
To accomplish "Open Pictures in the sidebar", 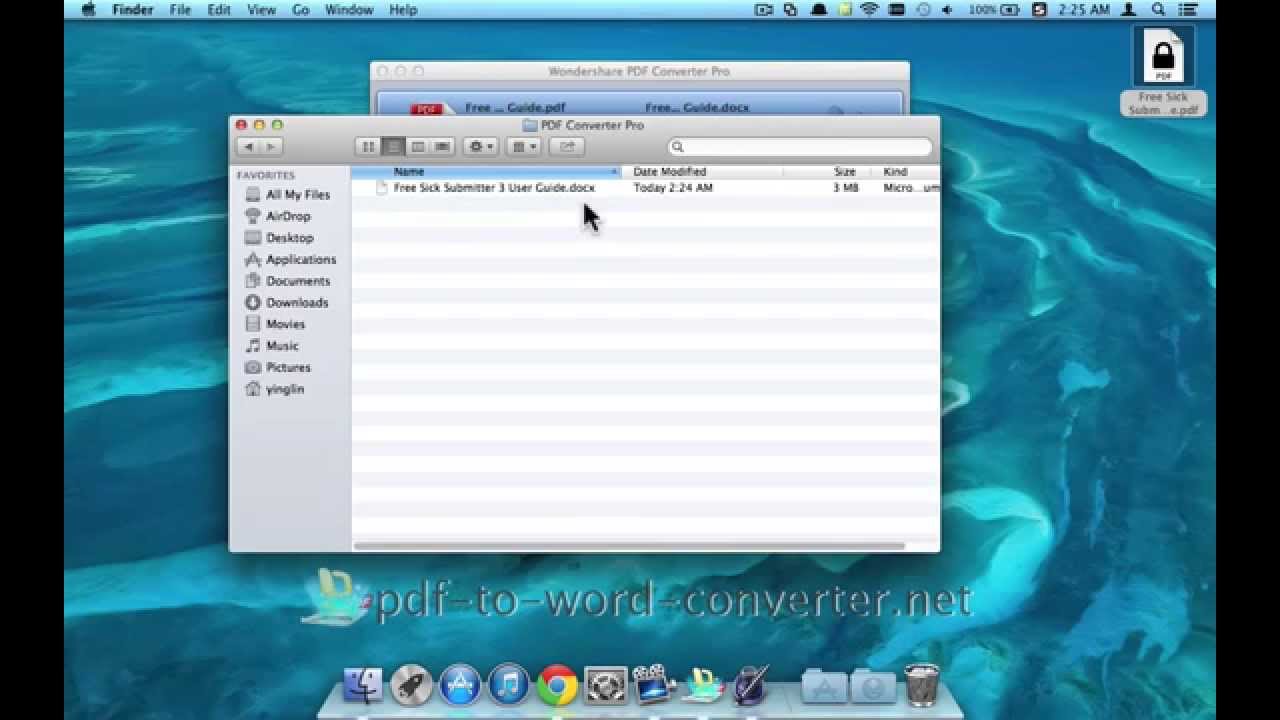I will tap(278, 368).
